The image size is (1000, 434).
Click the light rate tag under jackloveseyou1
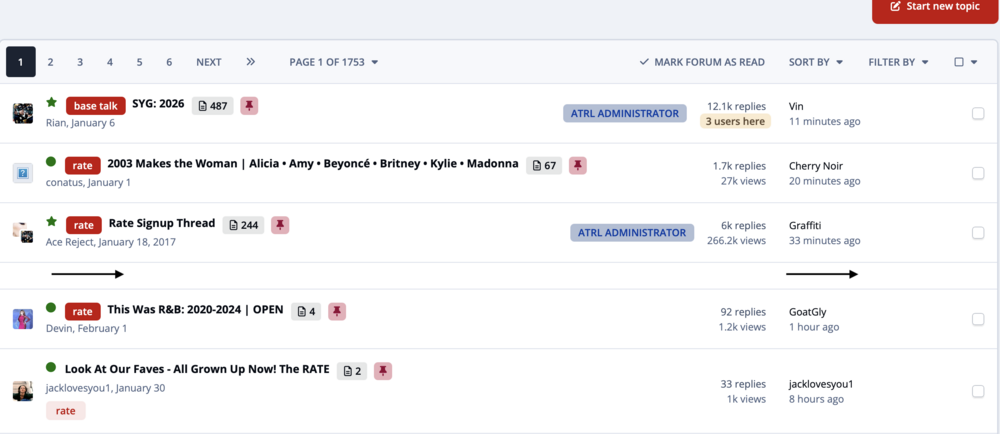66,410
